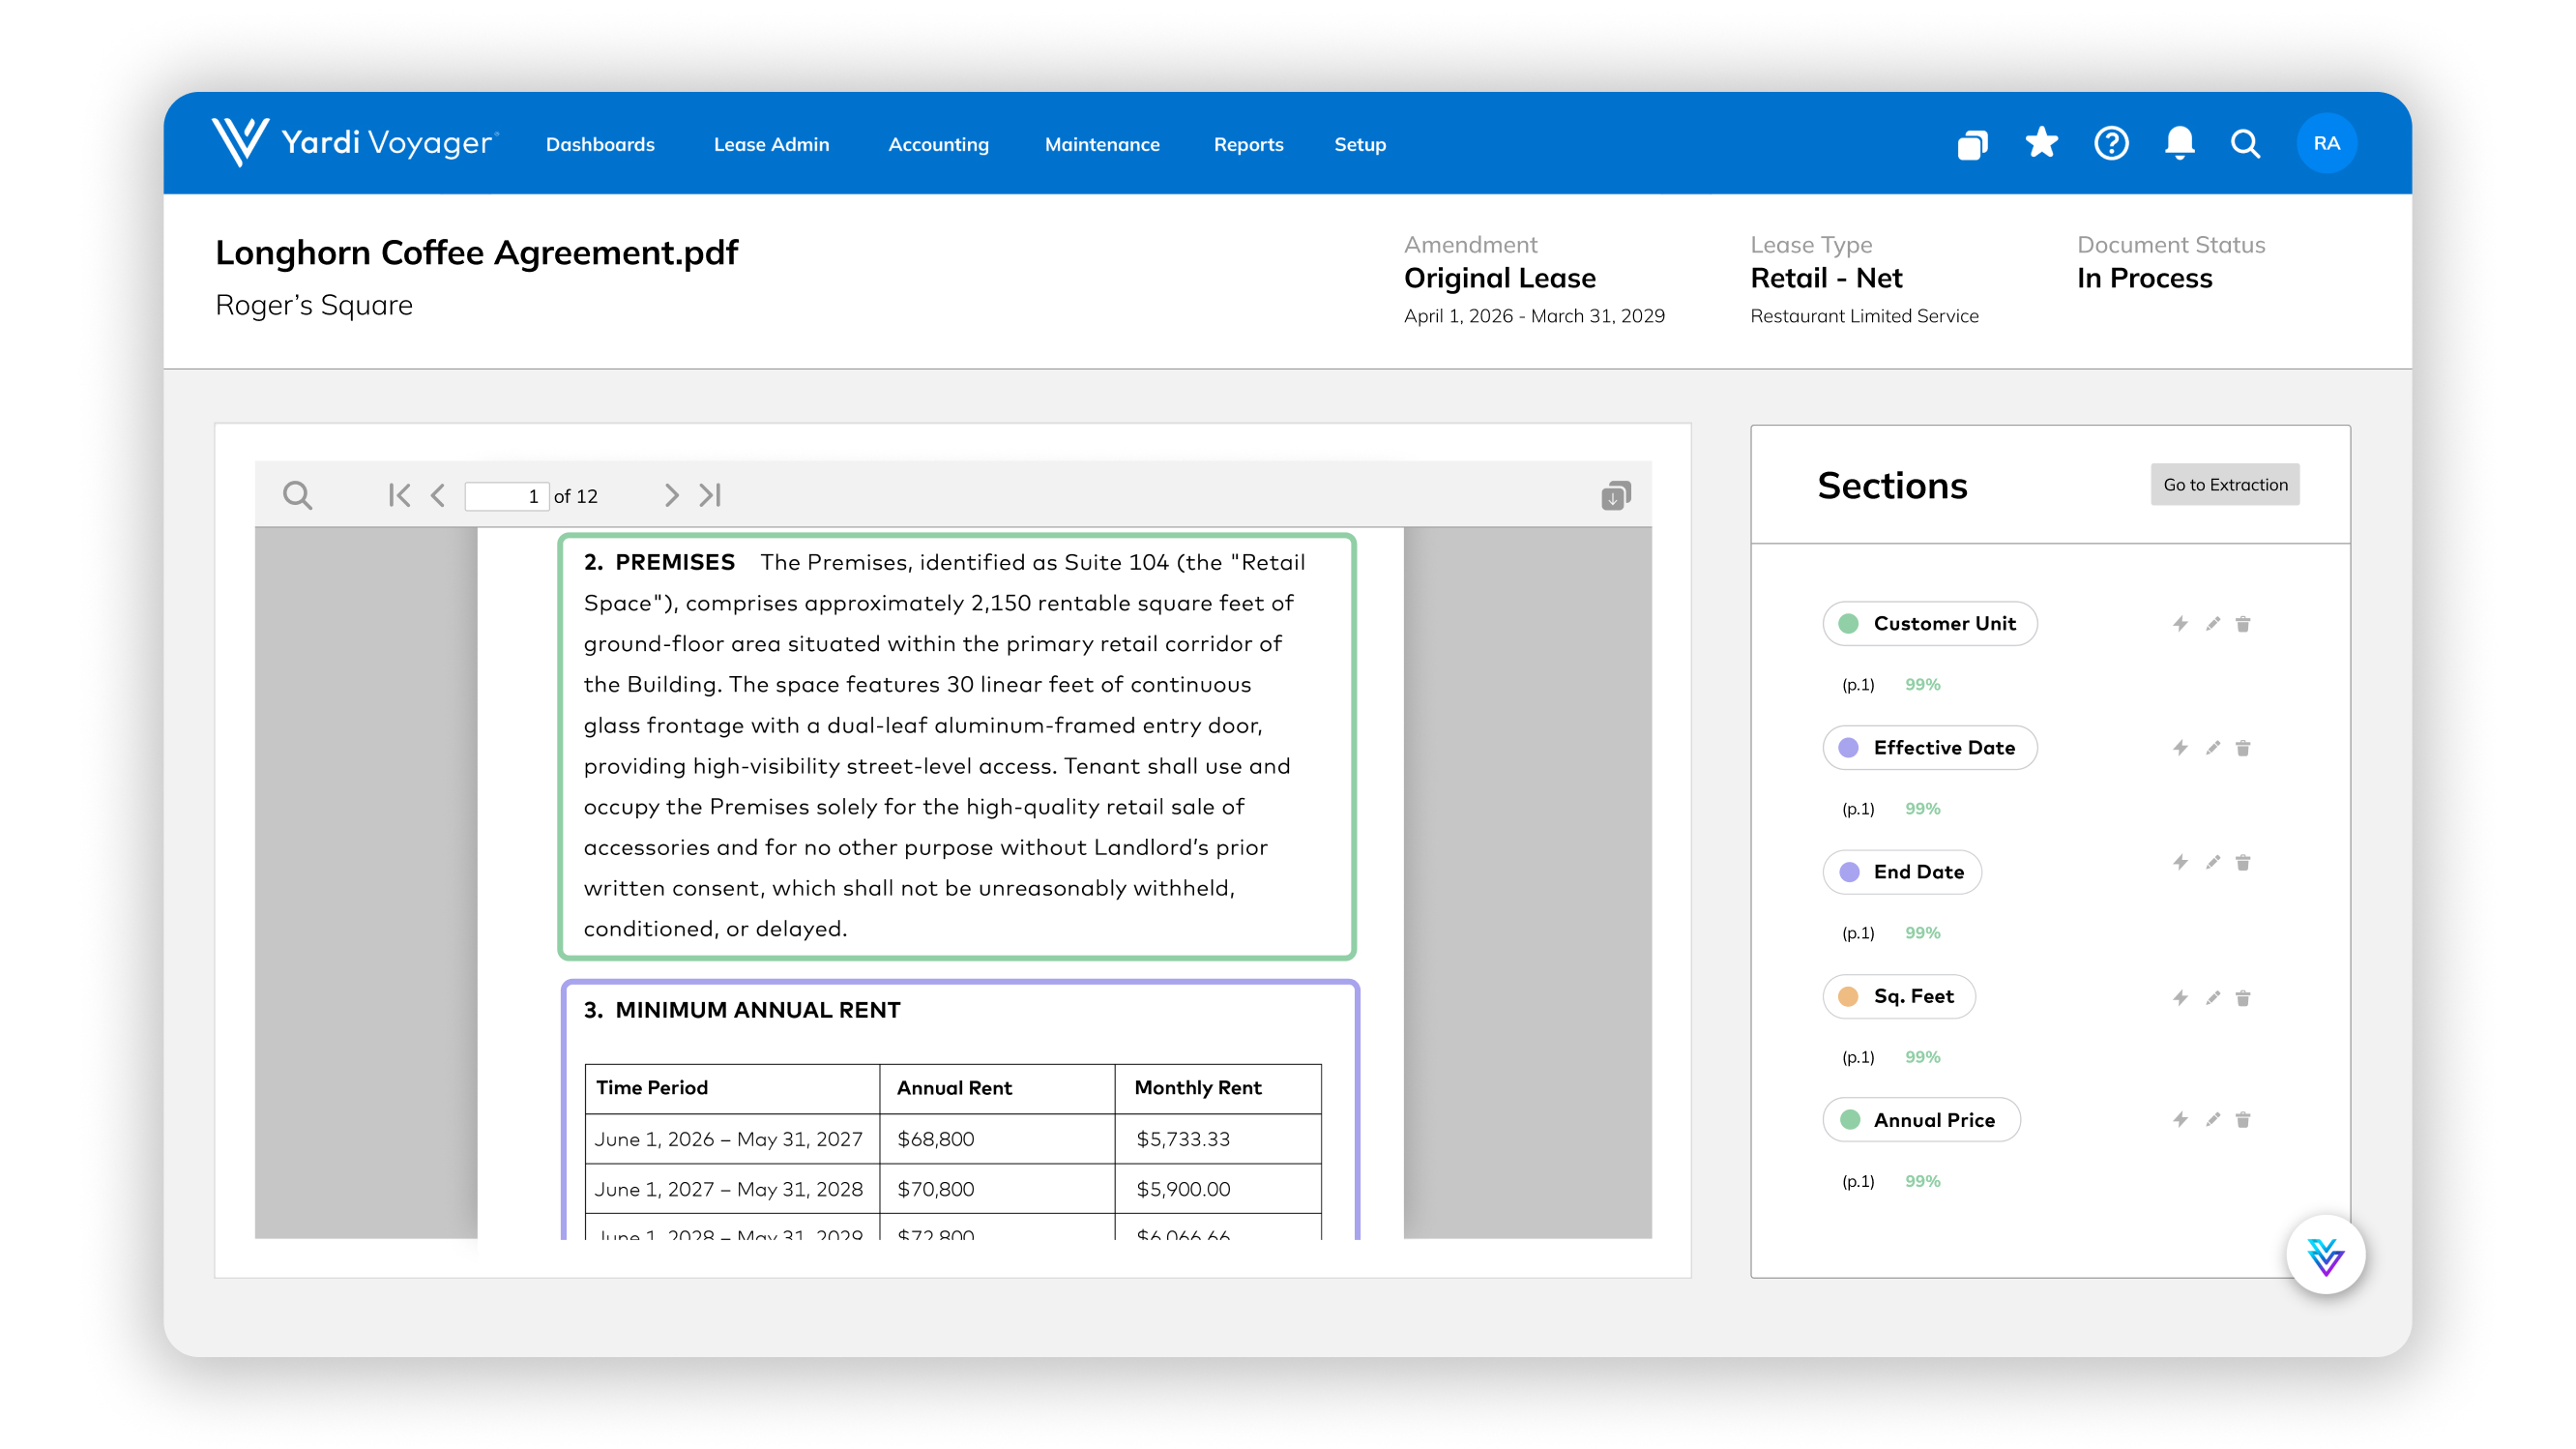Click the download document icon in viewer
2576x1449 pixels.
(x=1615, y=495)
